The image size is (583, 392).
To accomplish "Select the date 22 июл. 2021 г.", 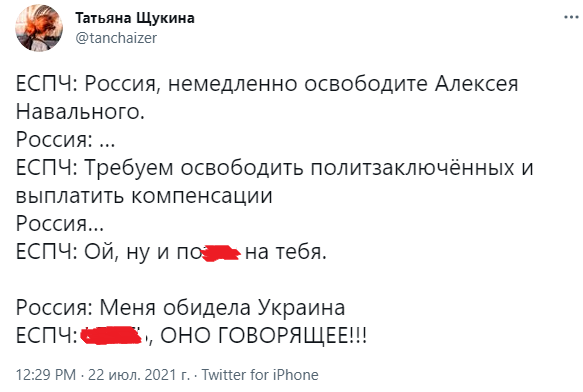I will pos(138,375).
